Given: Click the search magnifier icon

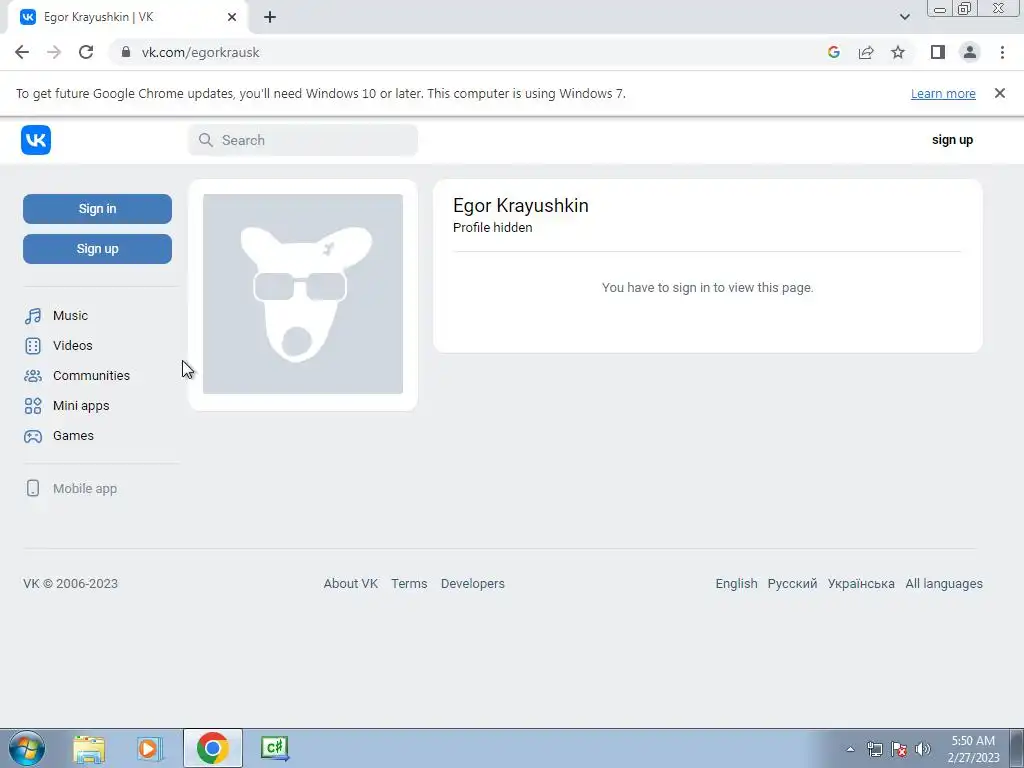Looking at the screenshot, I should (x=206, y=140).
